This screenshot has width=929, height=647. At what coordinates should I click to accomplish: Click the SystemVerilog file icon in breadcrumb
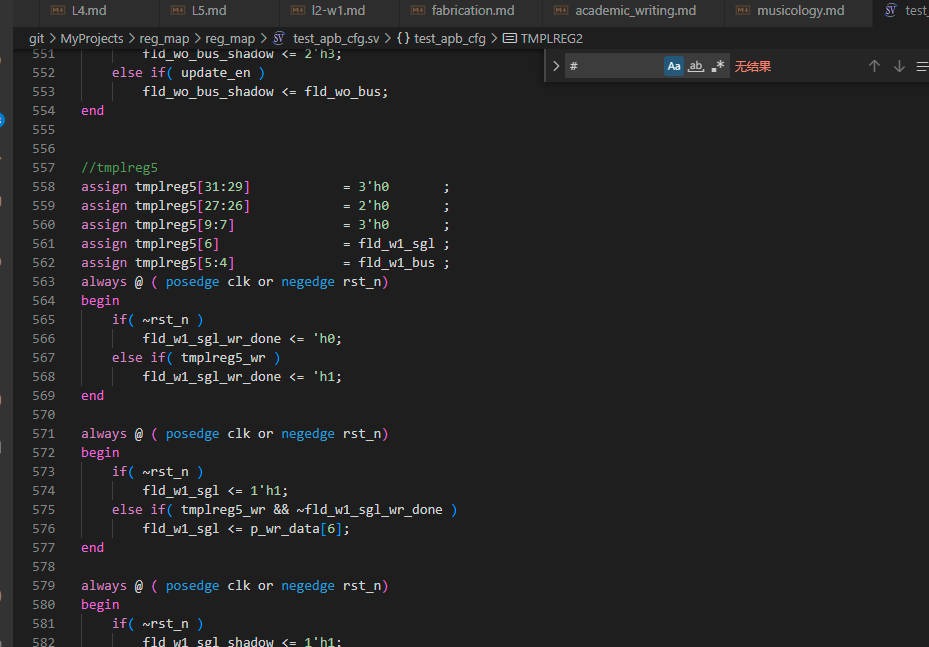click(279, 38)
